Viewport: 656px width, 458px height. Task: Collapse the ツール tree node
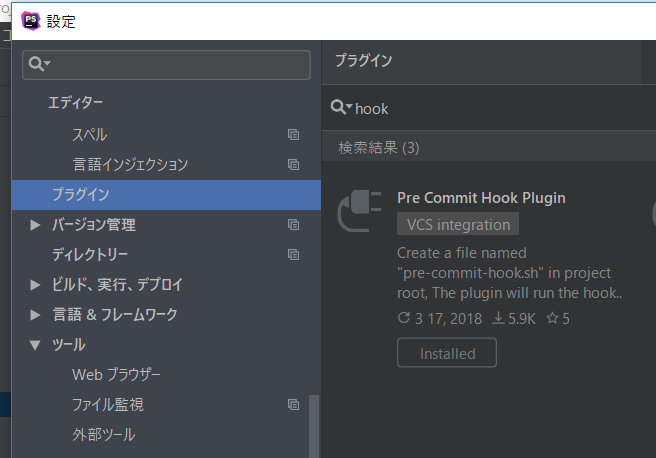36,345
